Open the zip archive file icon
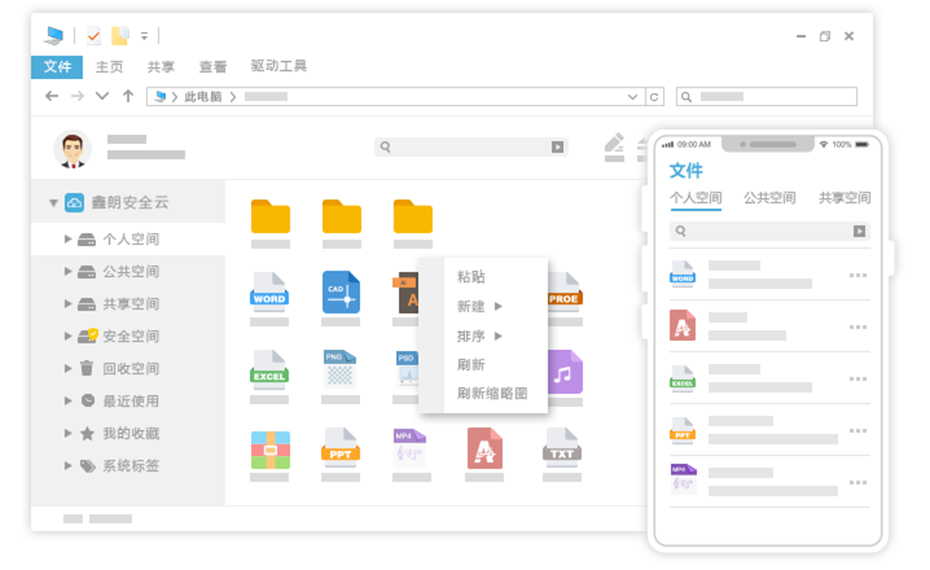This screenshot has height=570, width=930. click(x=270, y=450)
